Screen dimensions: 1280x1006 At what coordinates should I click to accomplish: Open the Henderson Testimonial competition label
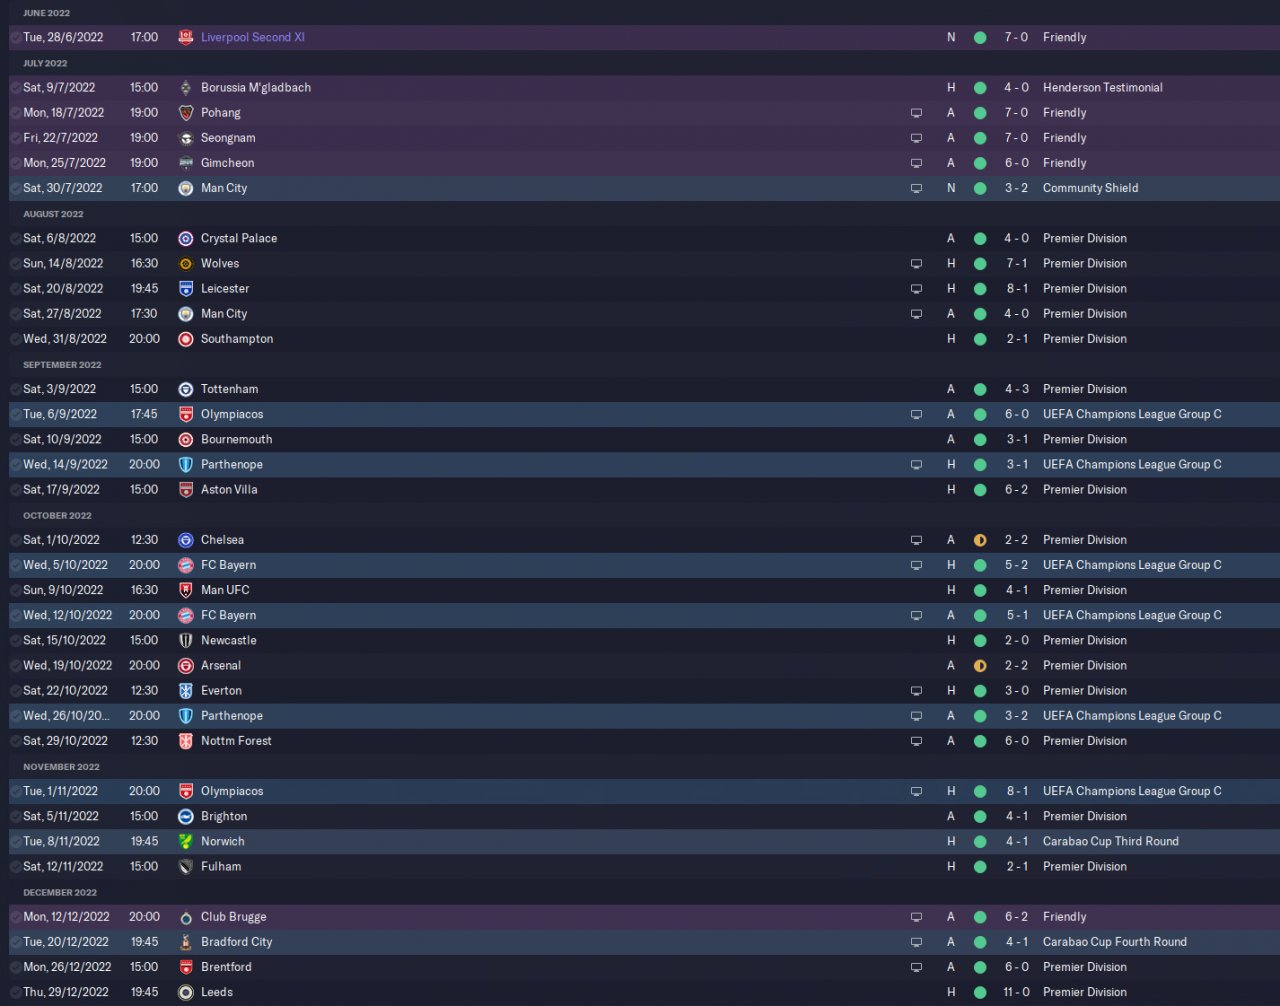point(1102,87)
